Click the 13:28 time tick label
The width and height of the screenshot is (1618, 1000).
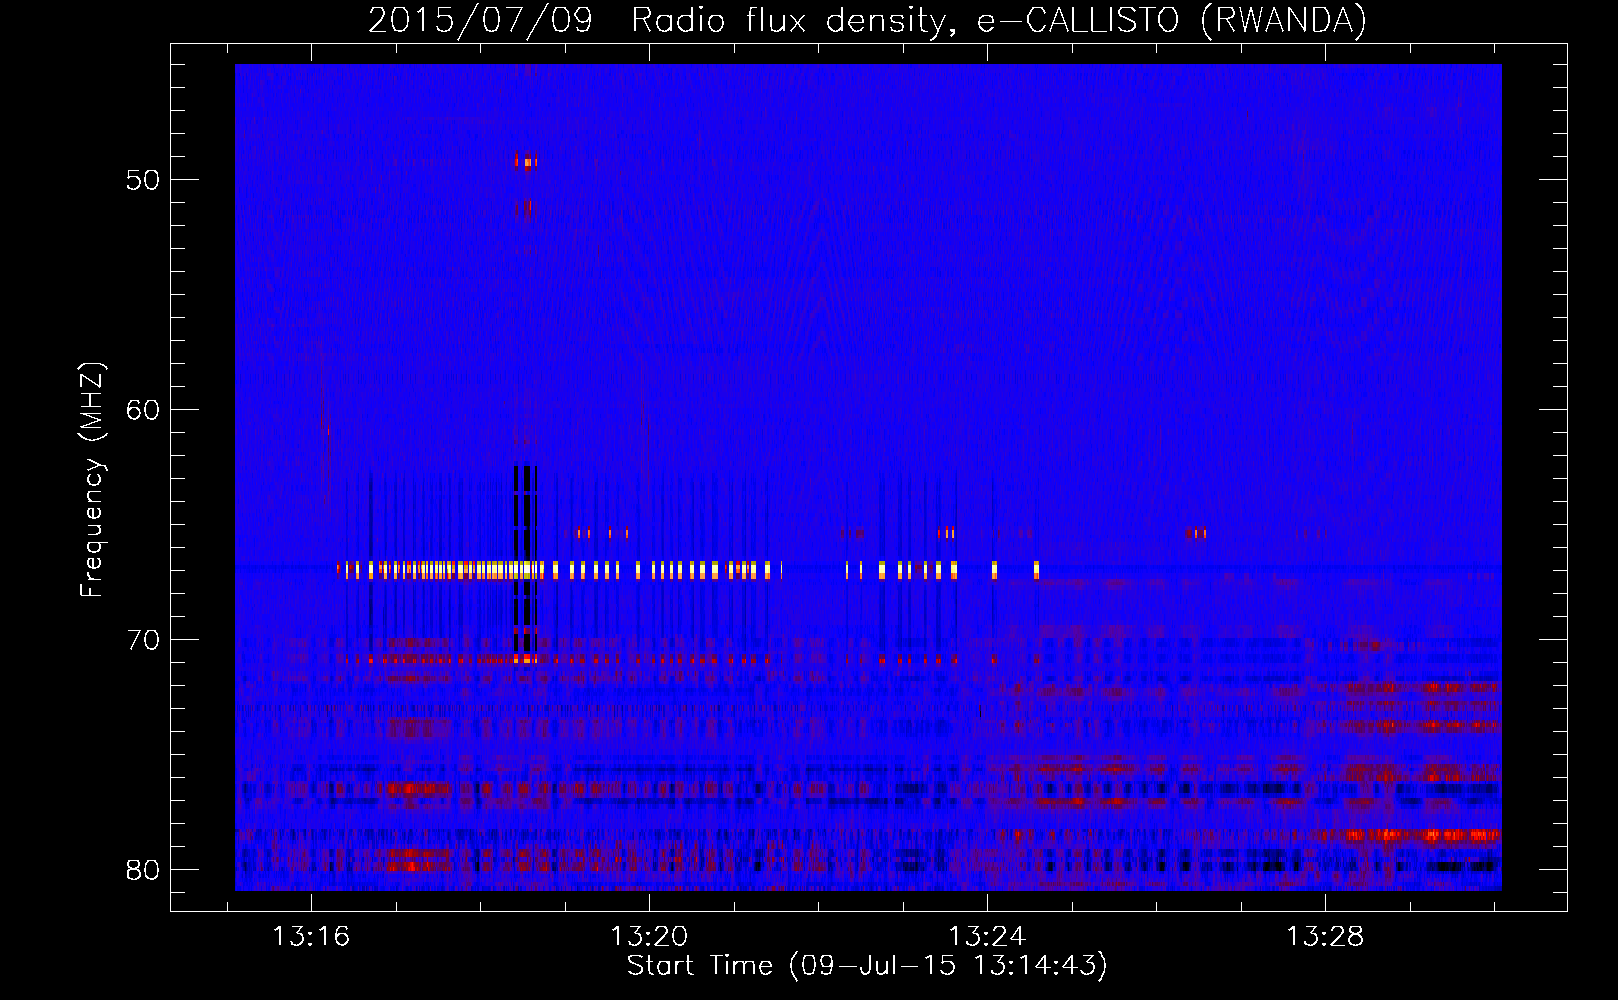[1325, 937]
